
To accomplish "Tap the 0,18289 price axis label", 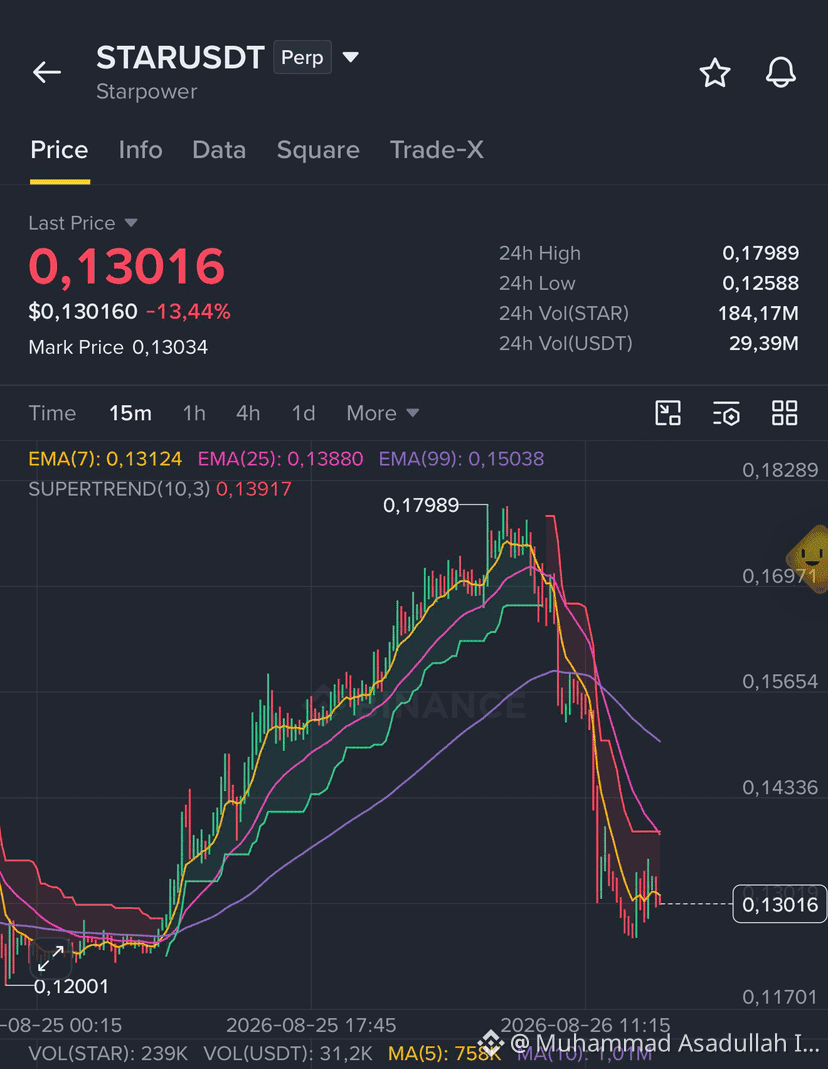I will coord(780,470).
